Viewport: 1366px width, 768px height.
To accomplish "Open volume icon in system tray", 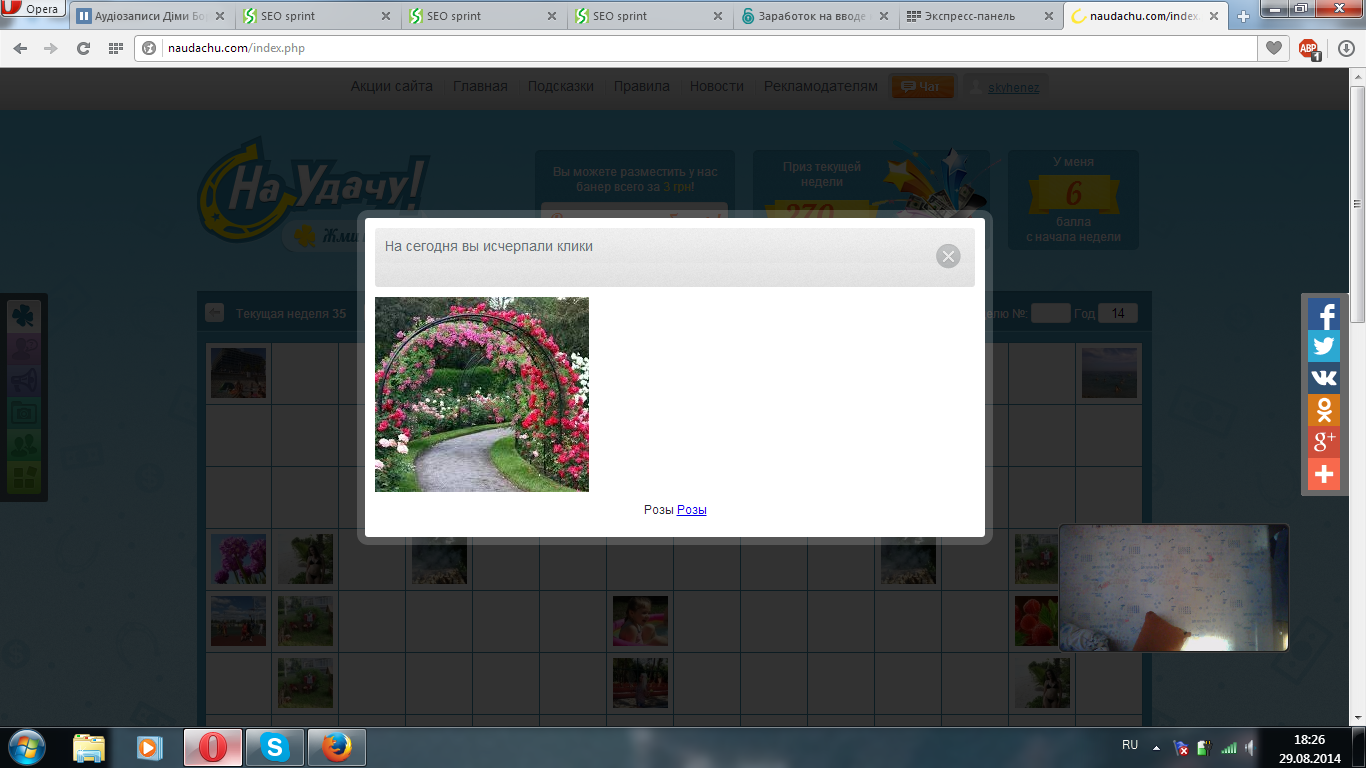I will (1250, 748).
